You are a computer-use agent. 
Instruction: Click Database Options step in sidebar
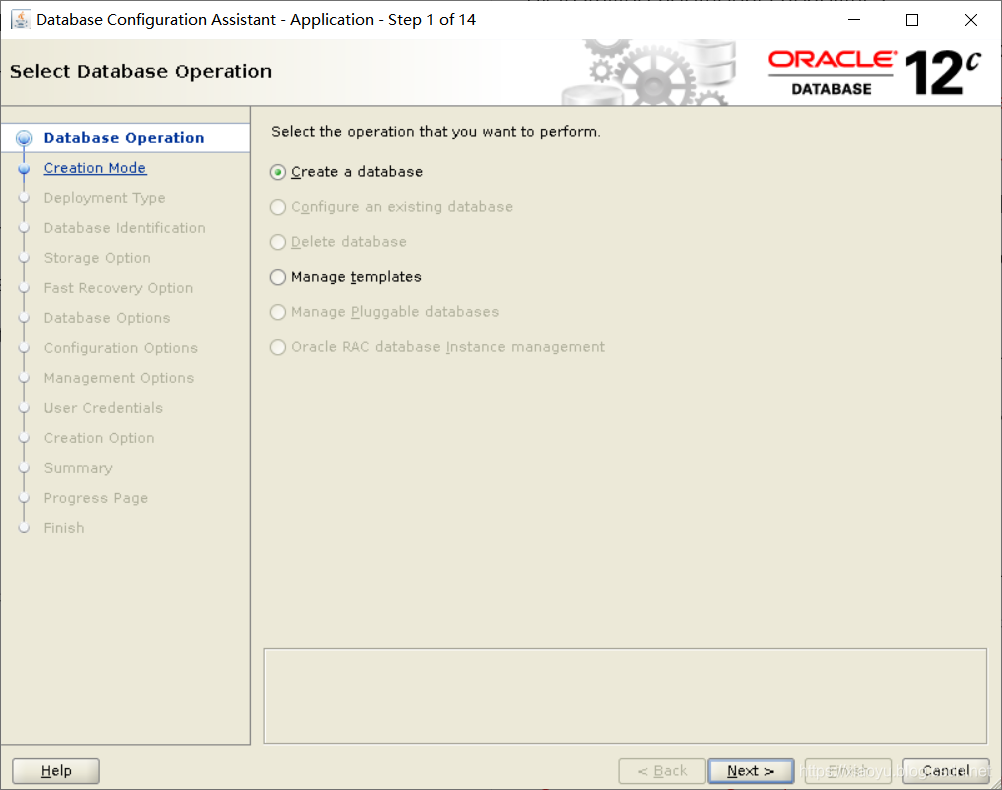tap(107, 318)
